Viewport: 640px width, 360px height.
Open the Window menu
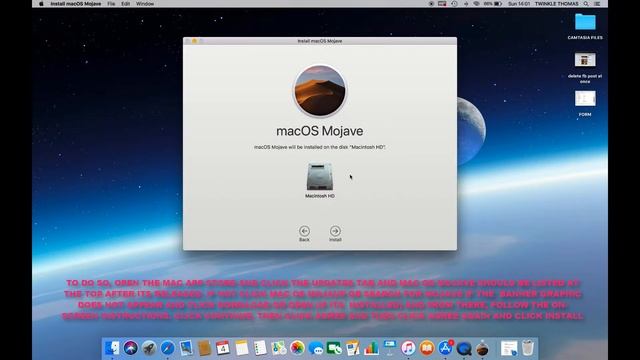pyautogui.click(x=145, y=4)
